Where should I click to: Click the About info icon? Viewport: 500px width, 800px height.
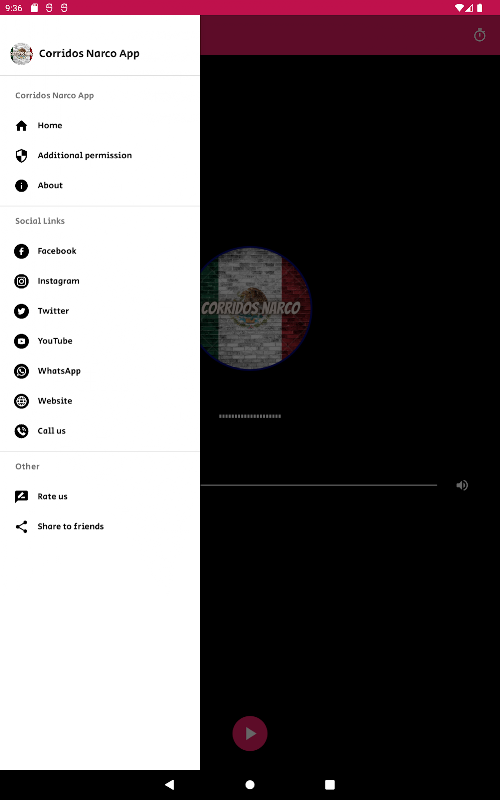click(21, 186)
